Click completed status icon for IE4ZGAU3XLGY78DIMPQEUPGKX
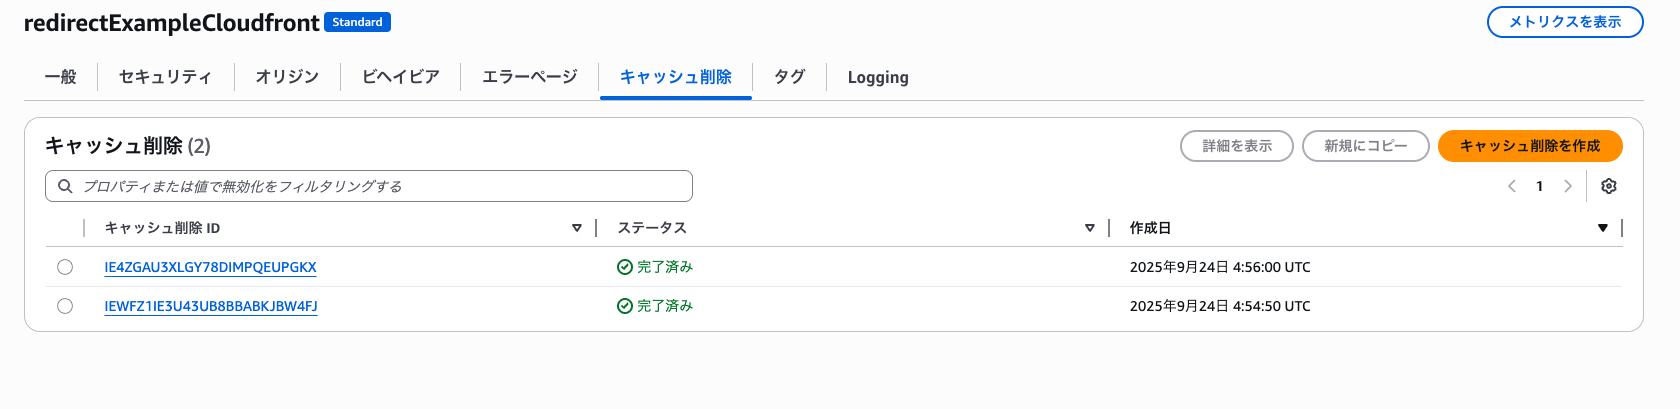This screenshot has width=1680, height=409. pos(625,267)
